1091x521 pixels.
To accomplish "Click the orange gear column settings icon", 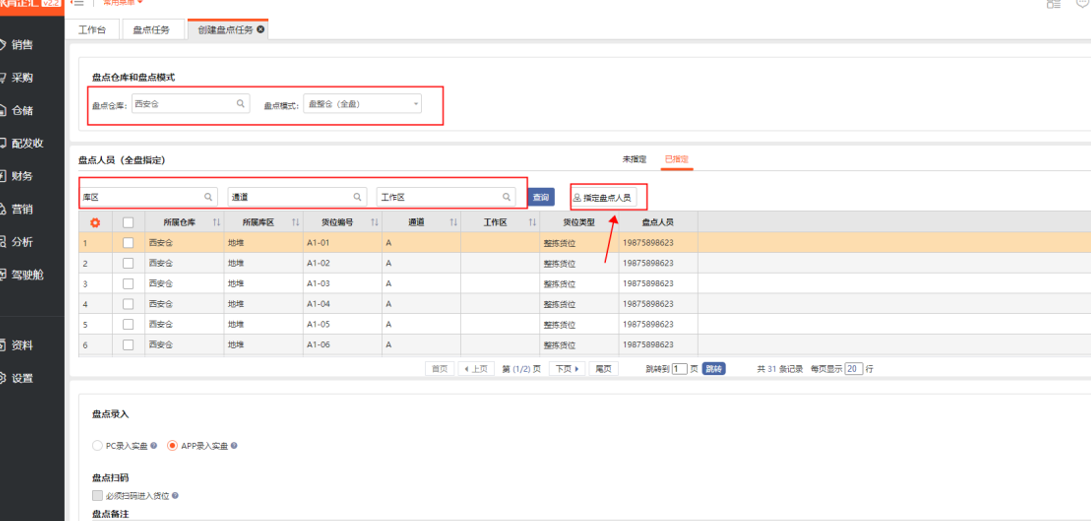I will pyautogui.click(x=96, y=222).
